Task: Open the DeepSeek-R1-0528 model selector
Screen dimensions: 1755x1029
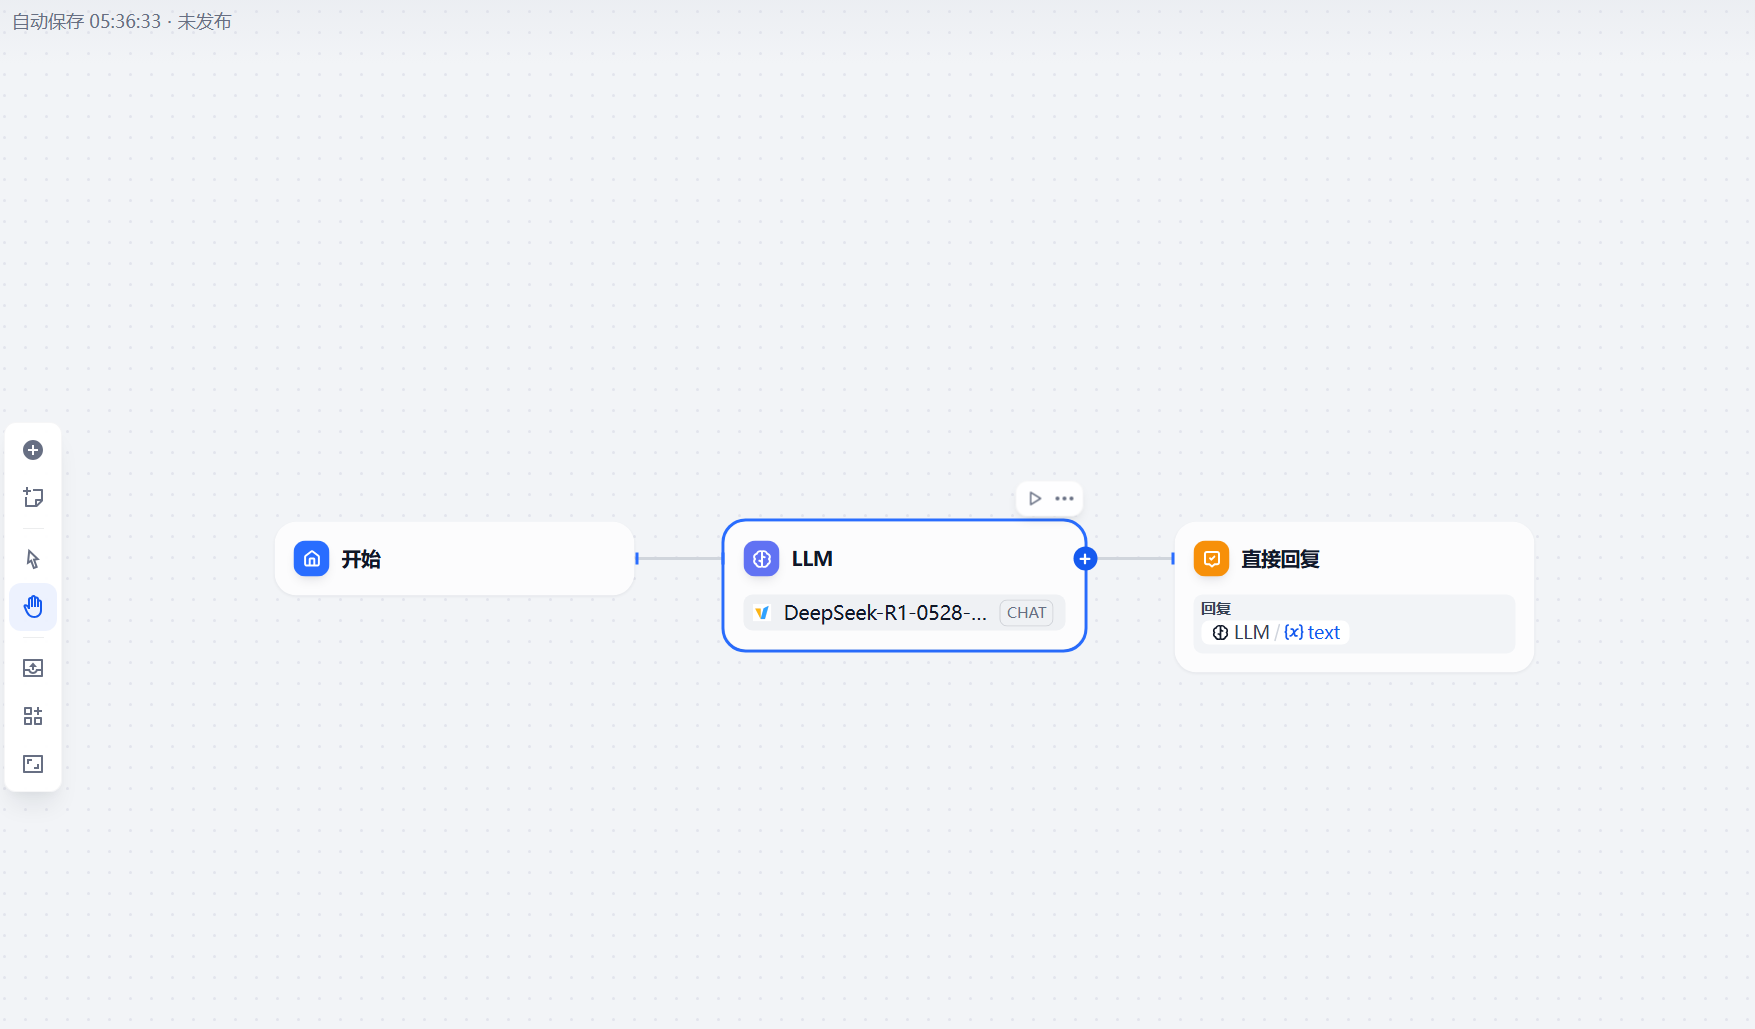Action: click(x=904, y=613)
